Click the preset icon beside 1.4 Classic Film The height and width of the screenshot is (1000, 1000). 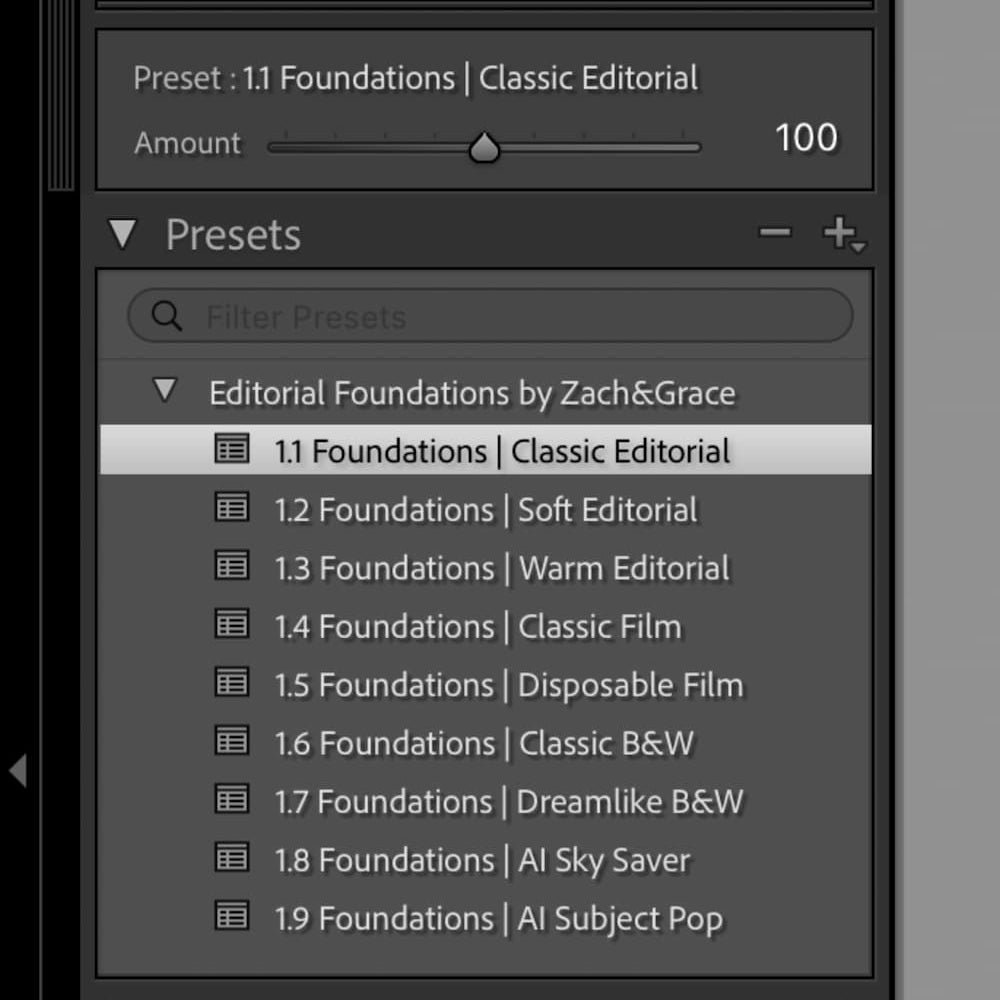pyautogui.click(x=232, y=624)
